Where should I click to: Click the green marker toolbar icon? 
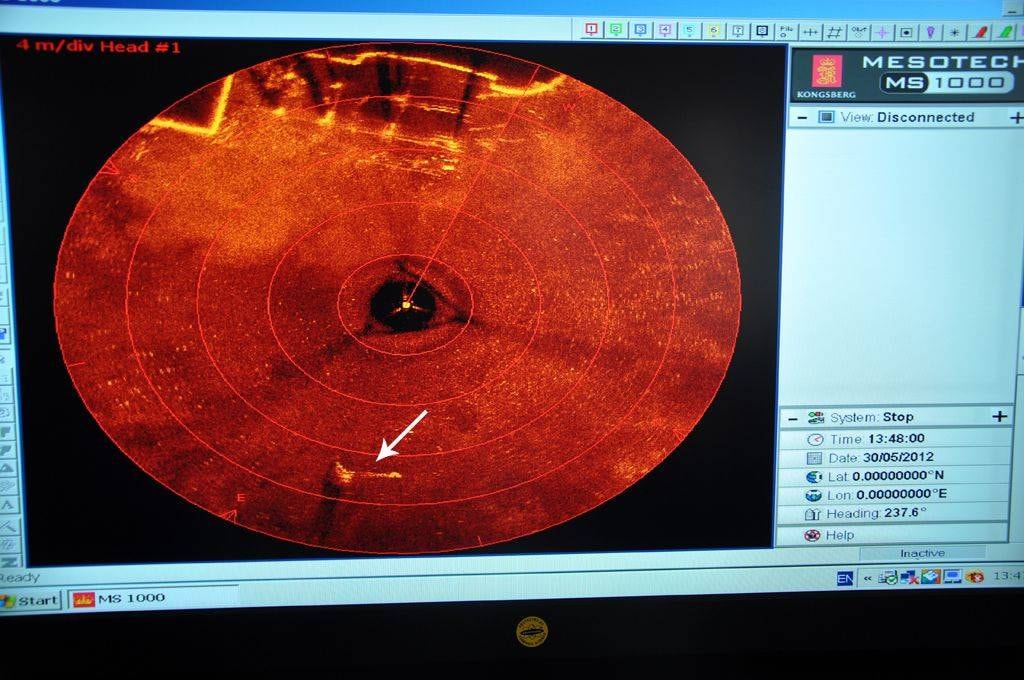[1005, 32]
